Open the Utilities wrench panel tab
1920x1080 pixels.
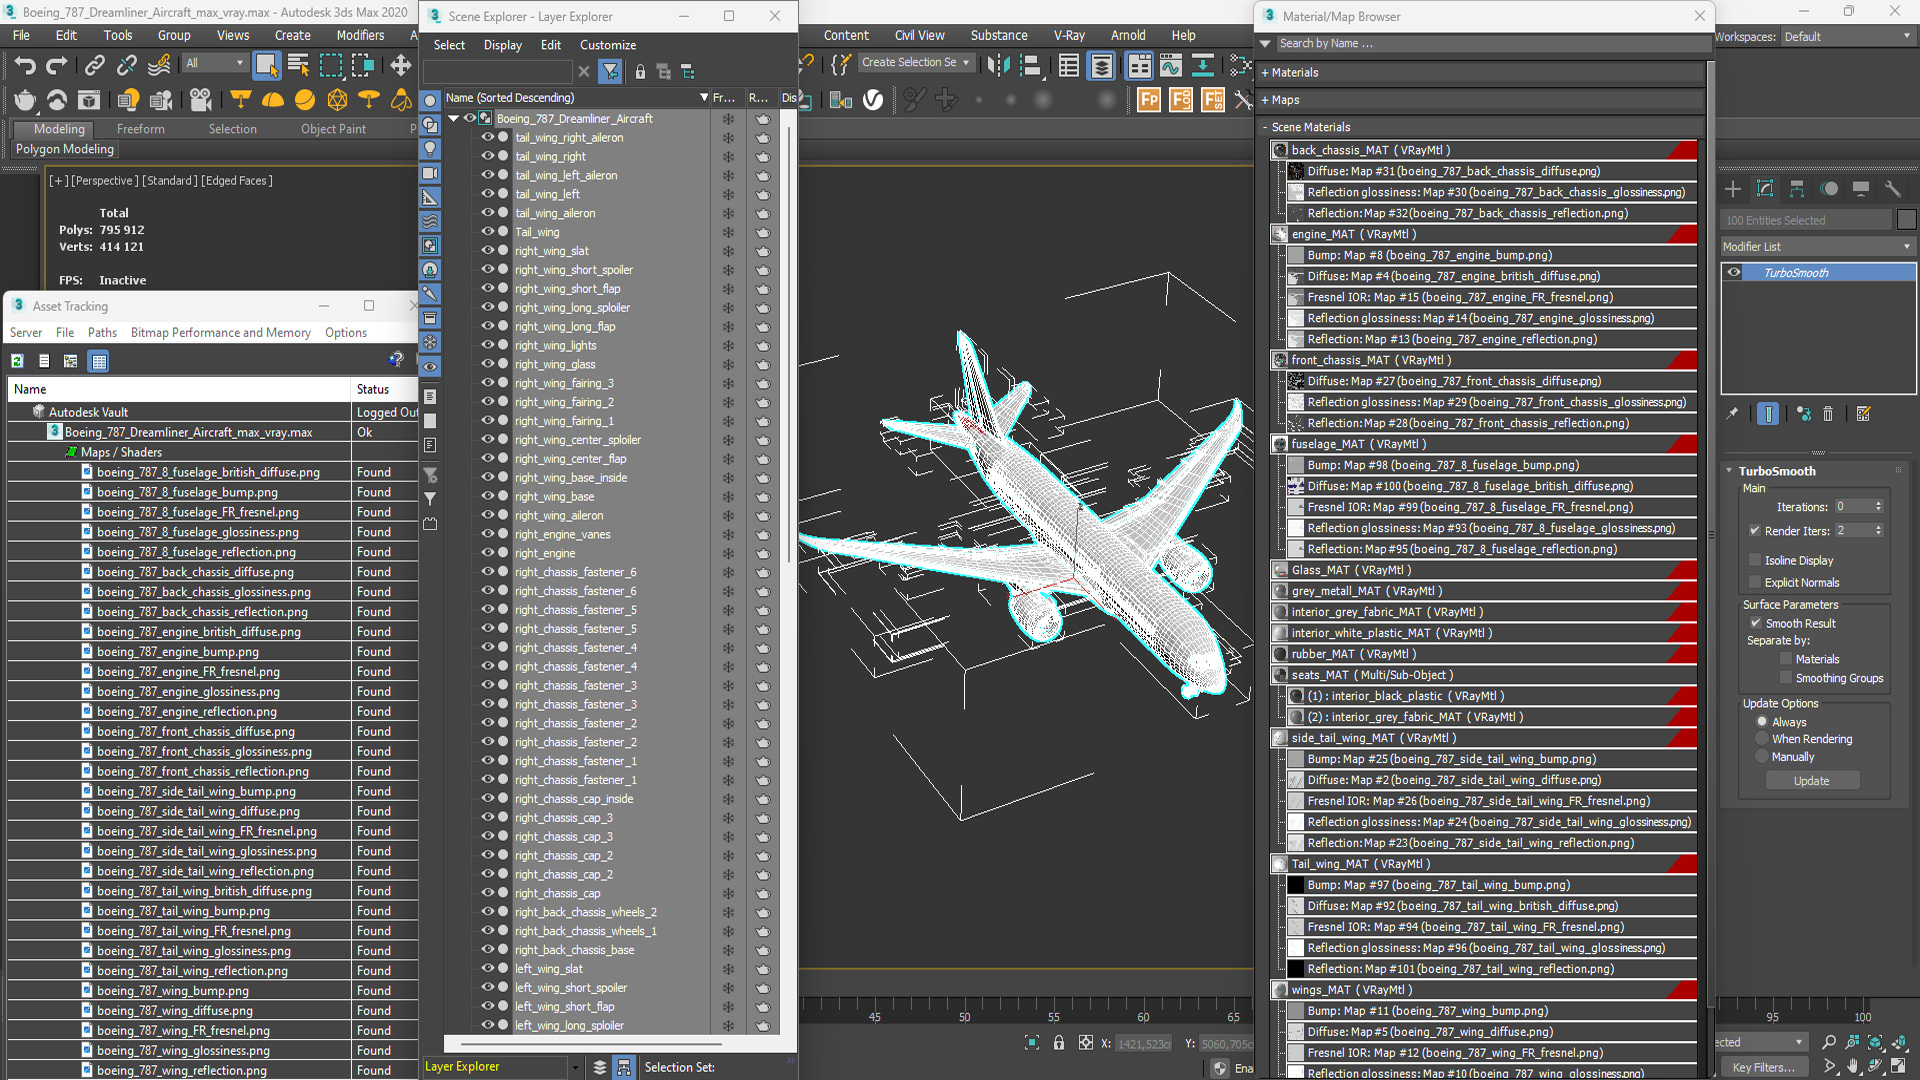point(1892,189)
